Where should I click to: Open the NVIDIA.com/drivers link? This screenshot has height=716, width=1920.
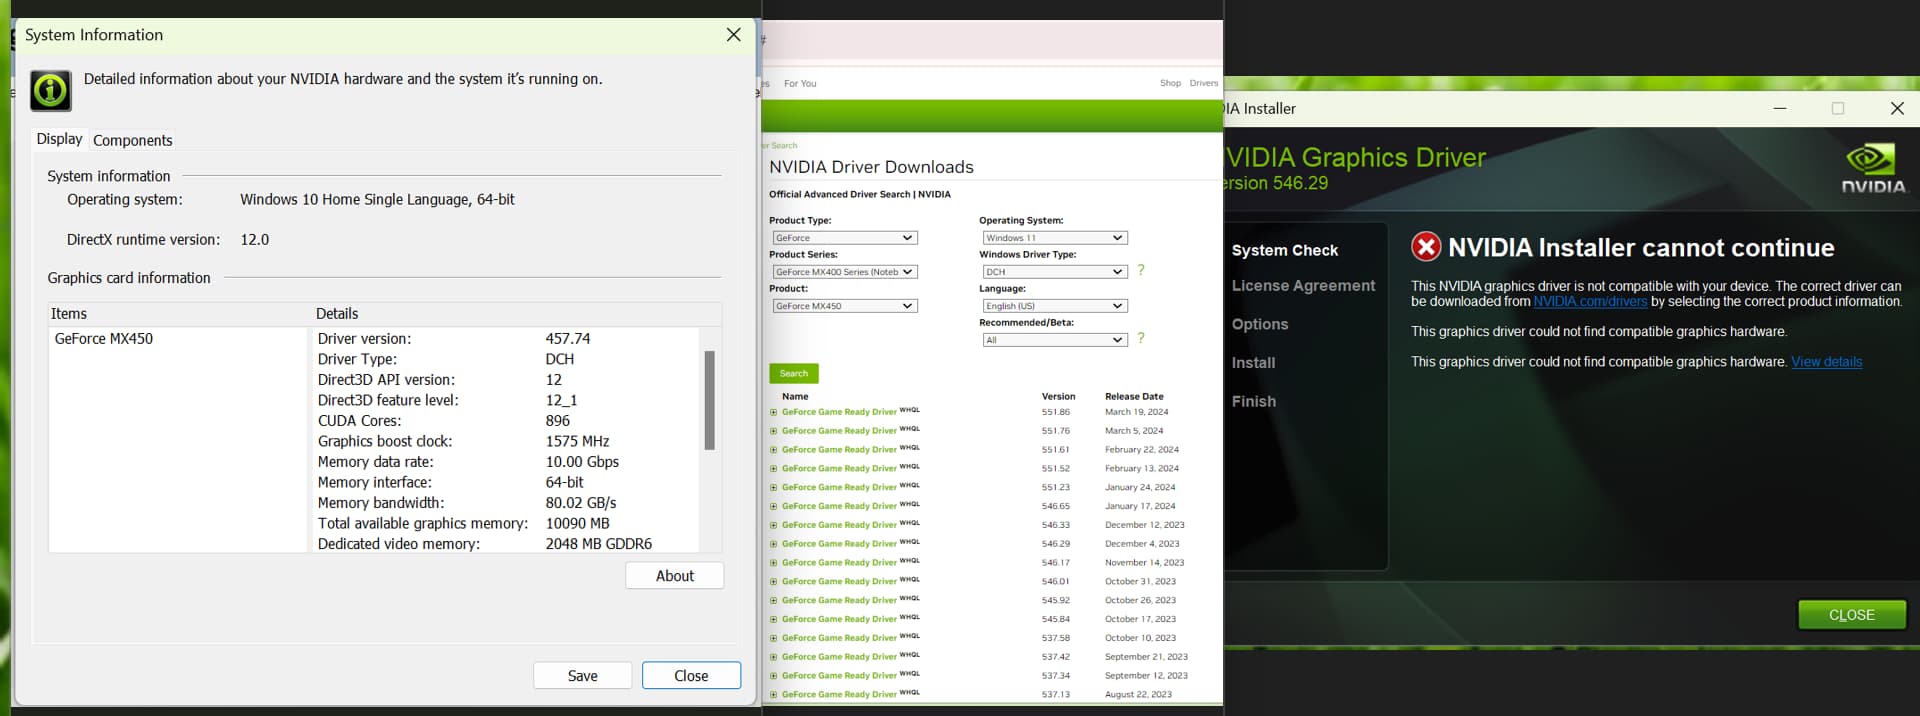(x=1589, y=302)
